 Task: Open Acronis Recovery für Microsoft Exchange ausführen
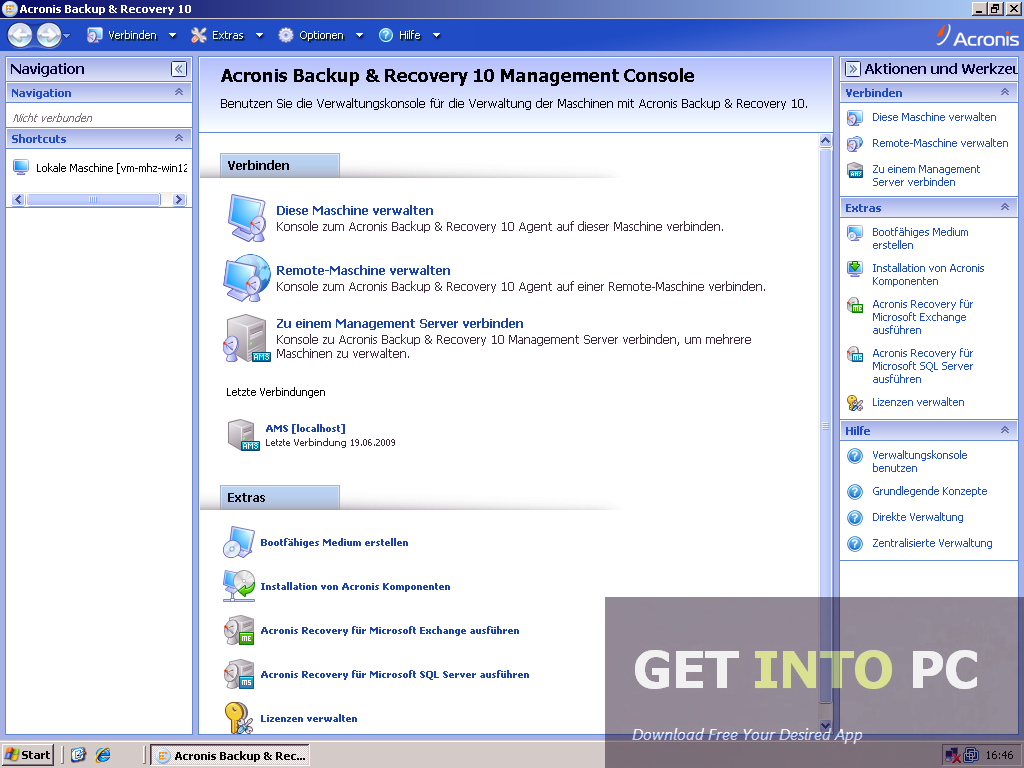(390, 630)
